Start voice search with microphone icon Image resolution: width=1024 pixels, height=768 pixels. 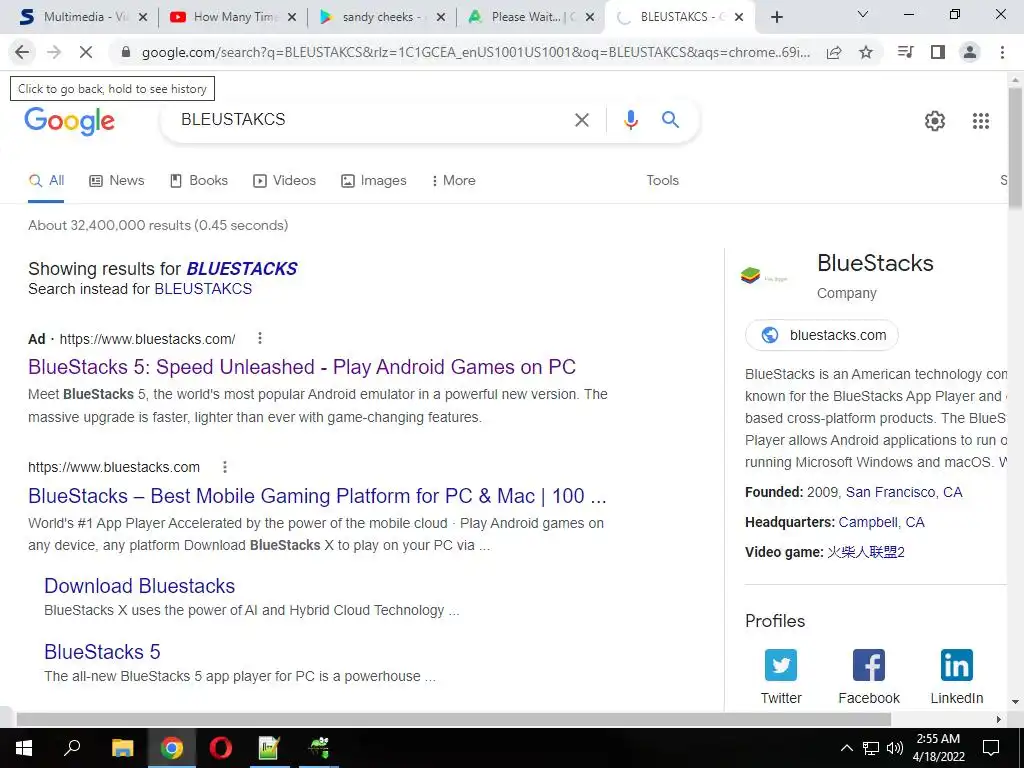(x=630, y=120)
